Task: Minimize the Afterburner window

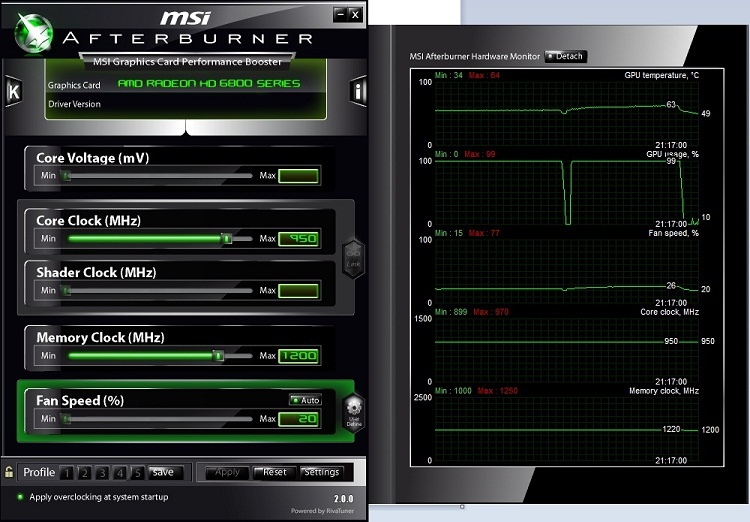Action: tap(340, 14)
